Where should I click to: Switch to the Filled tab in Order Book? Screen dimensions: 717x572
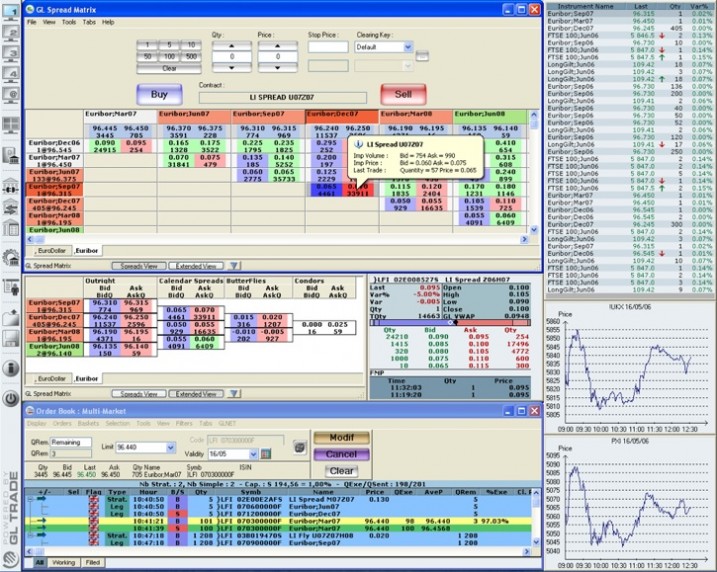(93, 562)
